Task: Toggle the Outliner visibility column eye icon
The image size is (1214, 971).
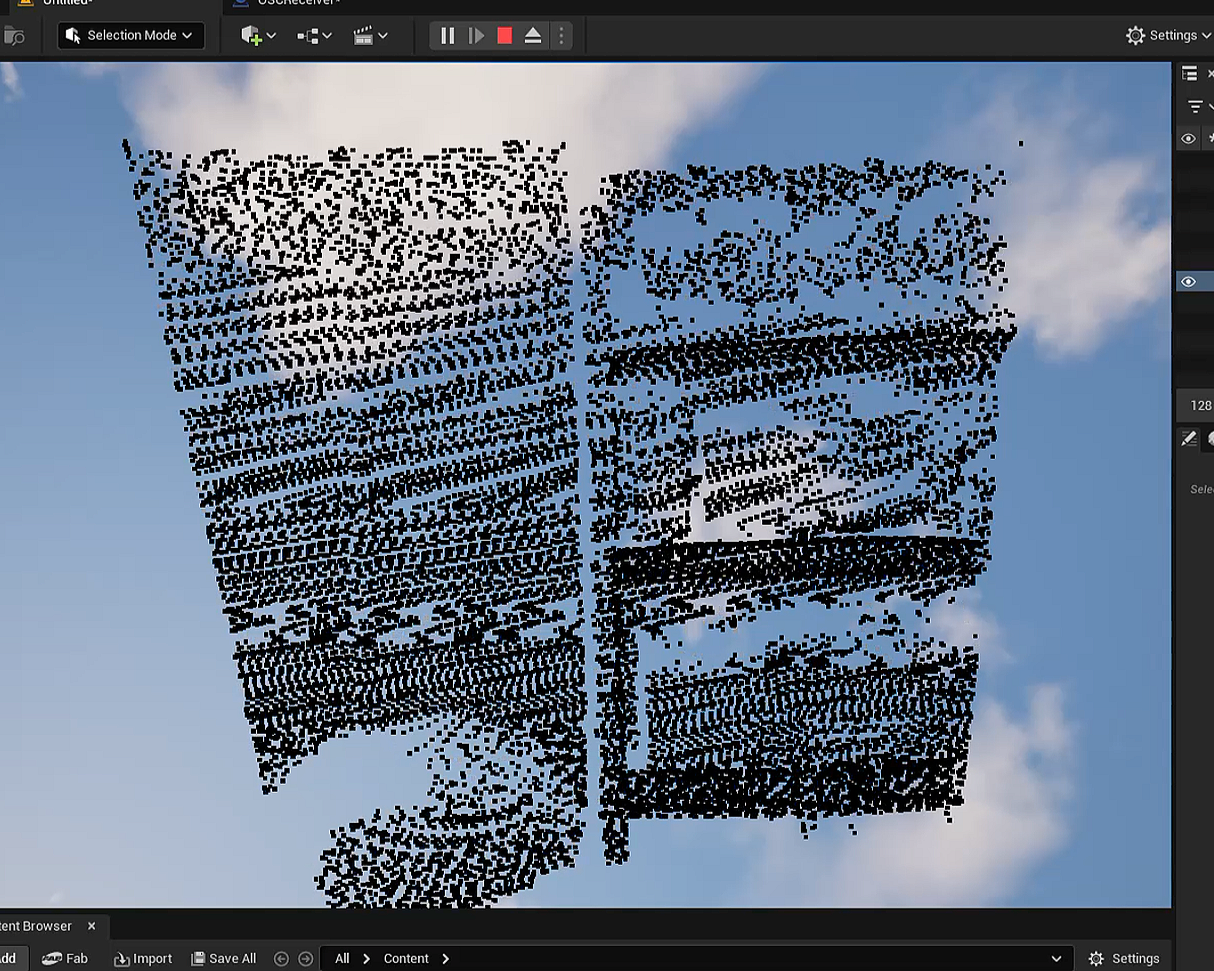Action: pyautogui.click(x=1189, y=138)
